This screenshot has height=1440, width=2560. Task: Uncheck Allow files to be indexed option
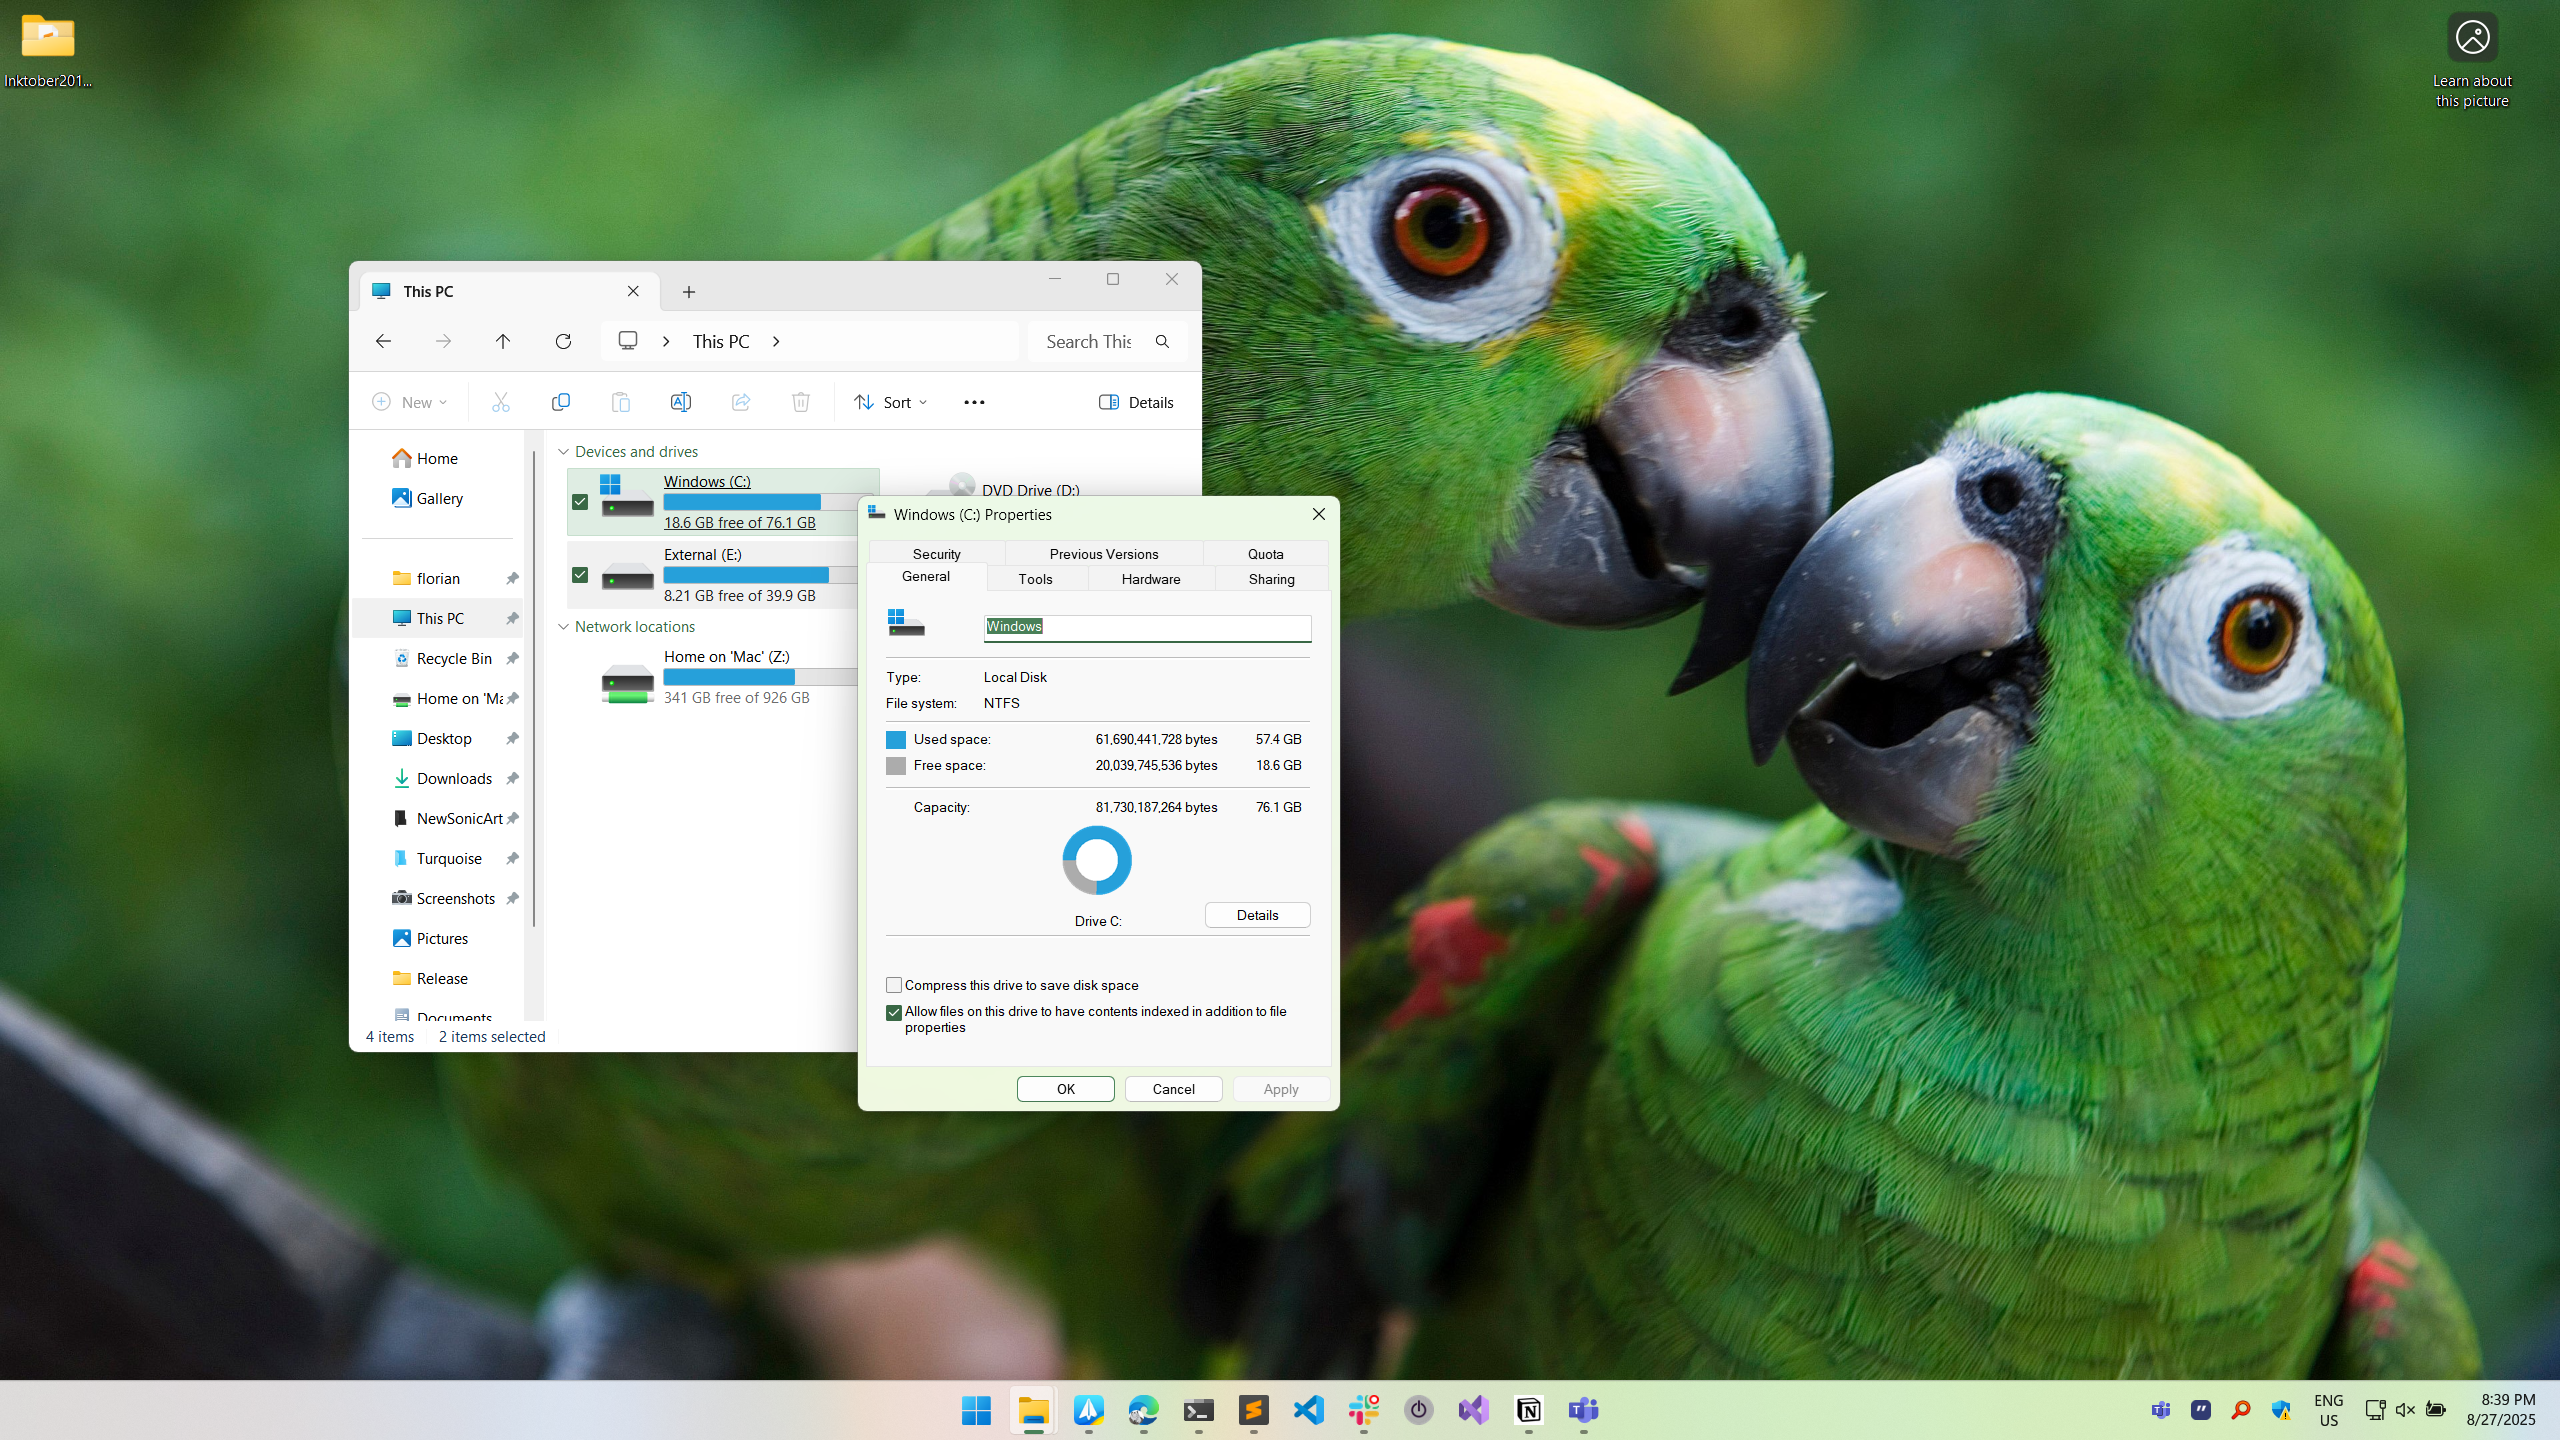pyautogui.click(x=894, y=1012)
